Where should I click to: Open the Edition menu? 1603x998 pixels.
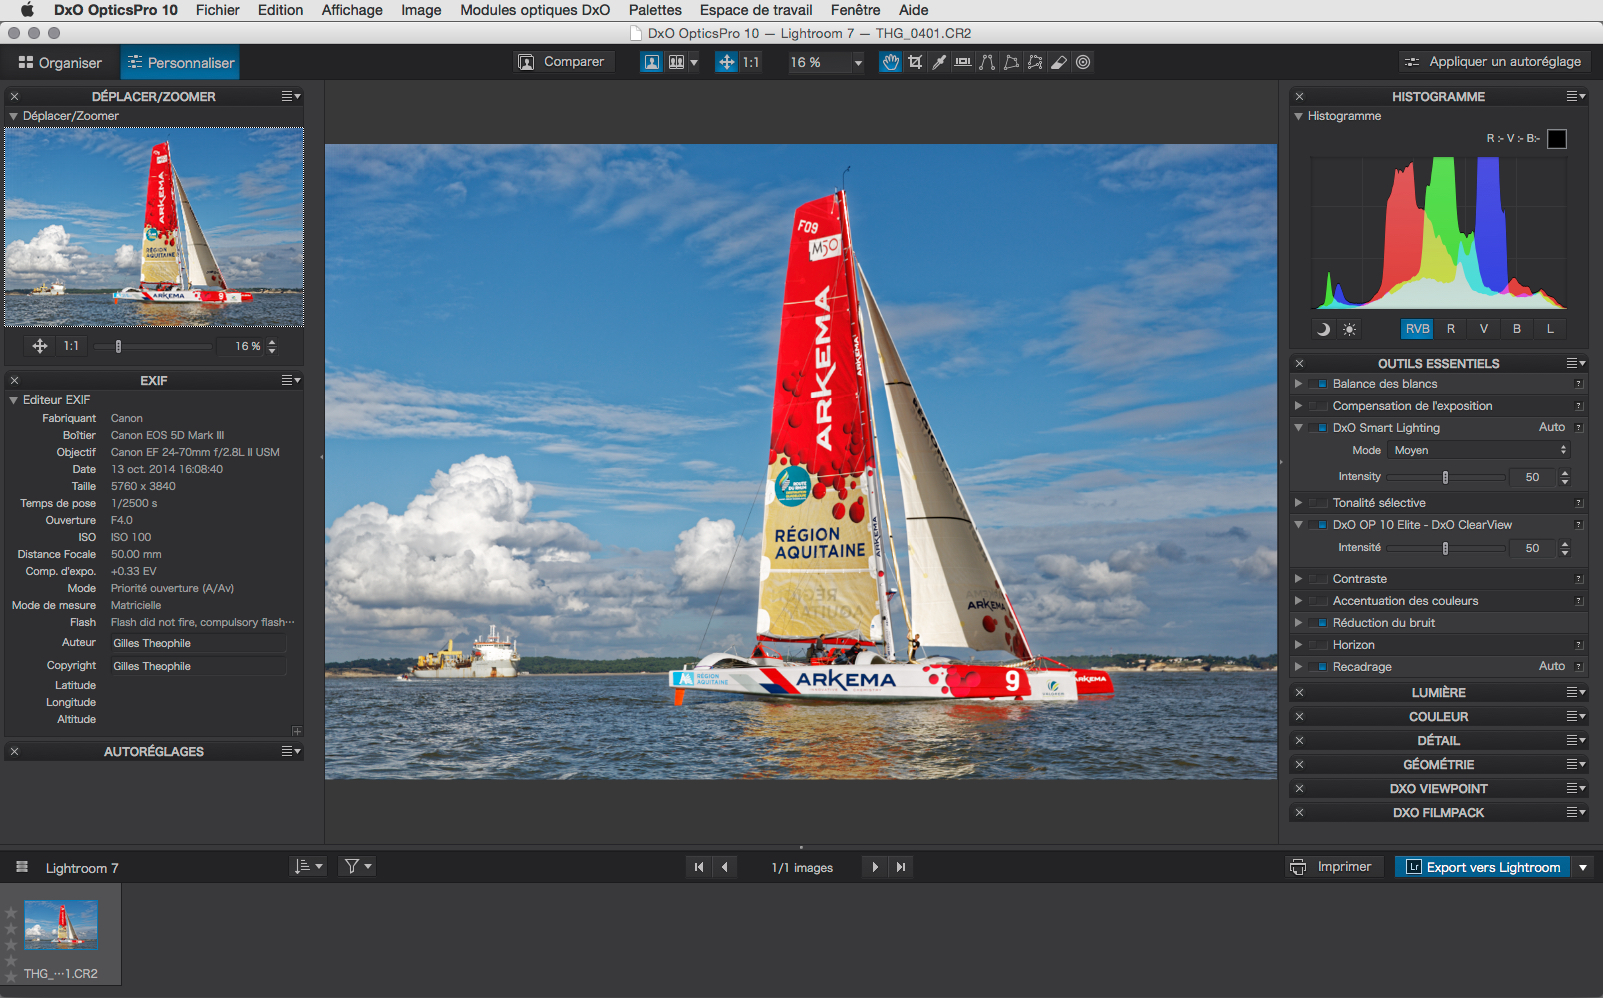(280, 10)
